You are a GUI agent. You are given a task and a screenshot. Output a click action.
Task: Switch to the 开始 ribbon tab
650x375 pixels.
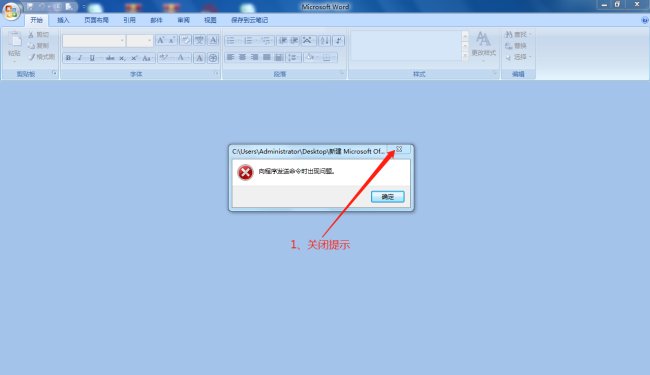pos(36,20)
